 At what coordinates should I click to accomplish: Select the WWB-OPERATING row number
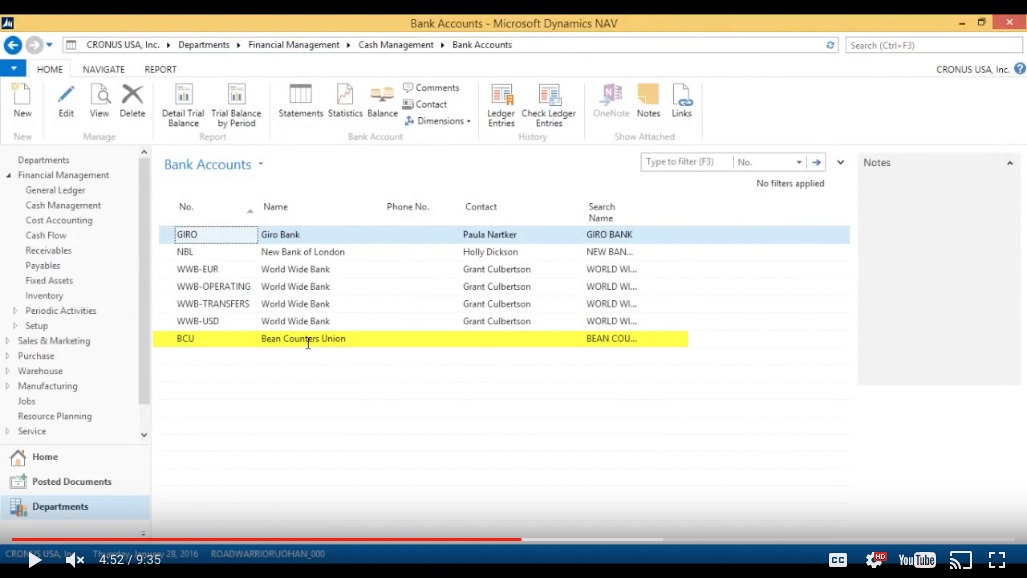click(214, 286)
